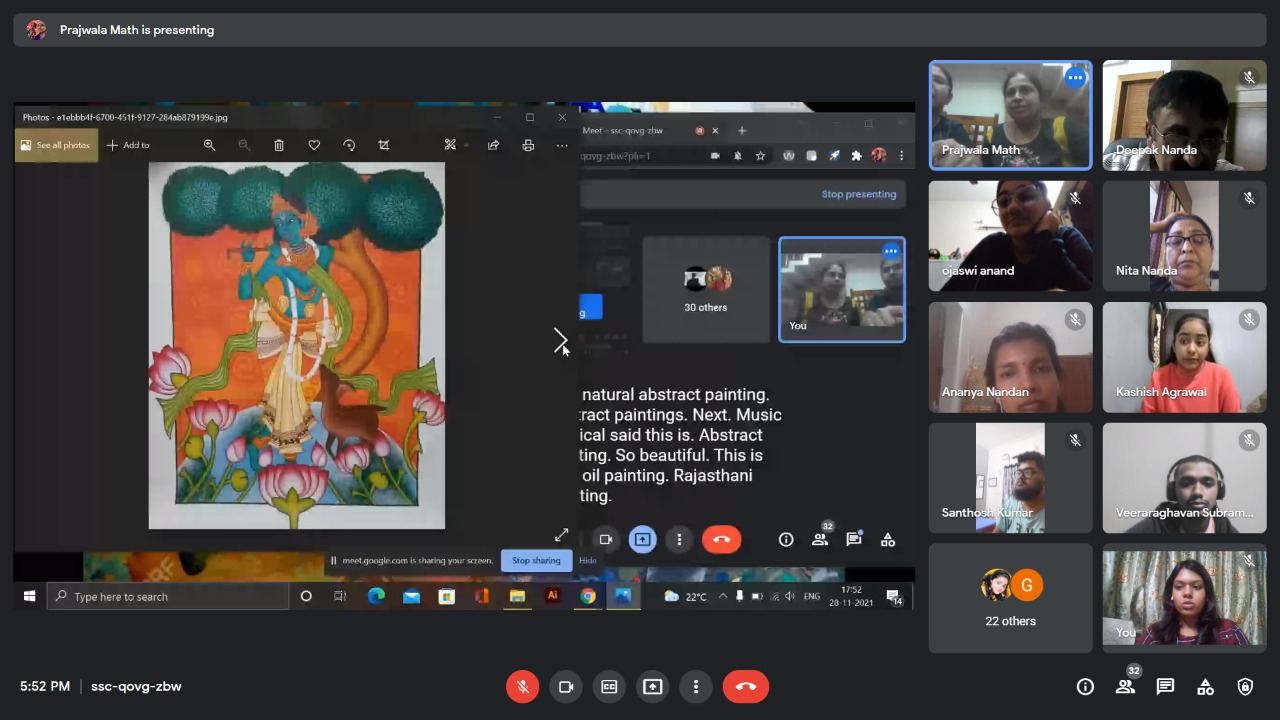Click See all photos in Photos app
Screen dimensions: 1280x720
click(56, 145)
